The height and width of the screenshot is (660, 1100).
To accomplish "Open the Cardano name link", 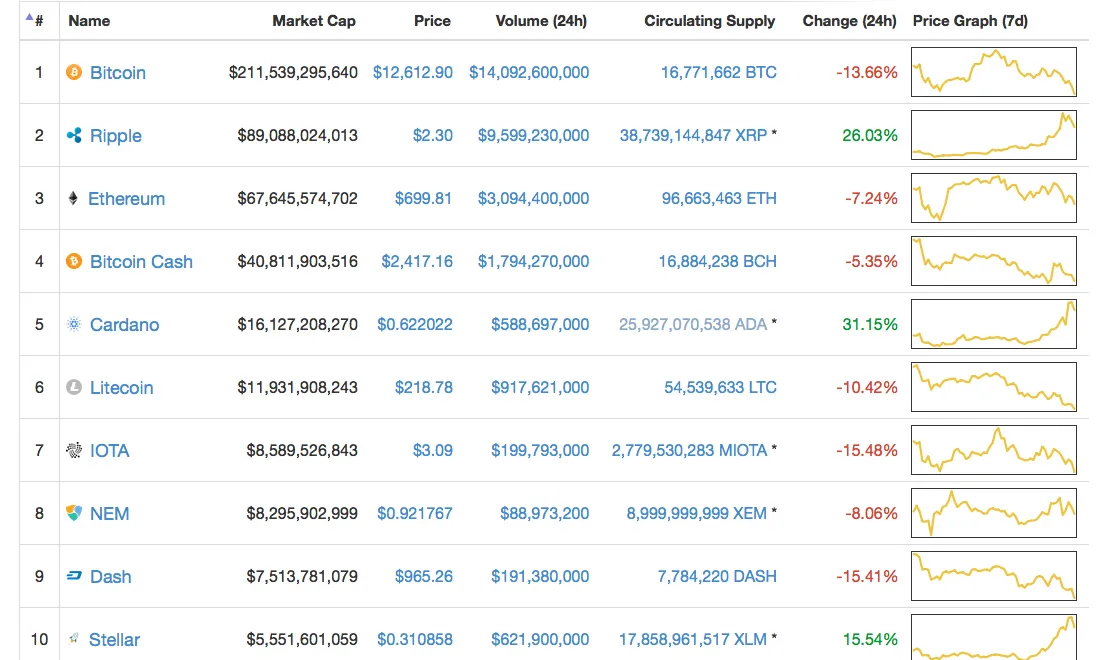I will 124,325.
